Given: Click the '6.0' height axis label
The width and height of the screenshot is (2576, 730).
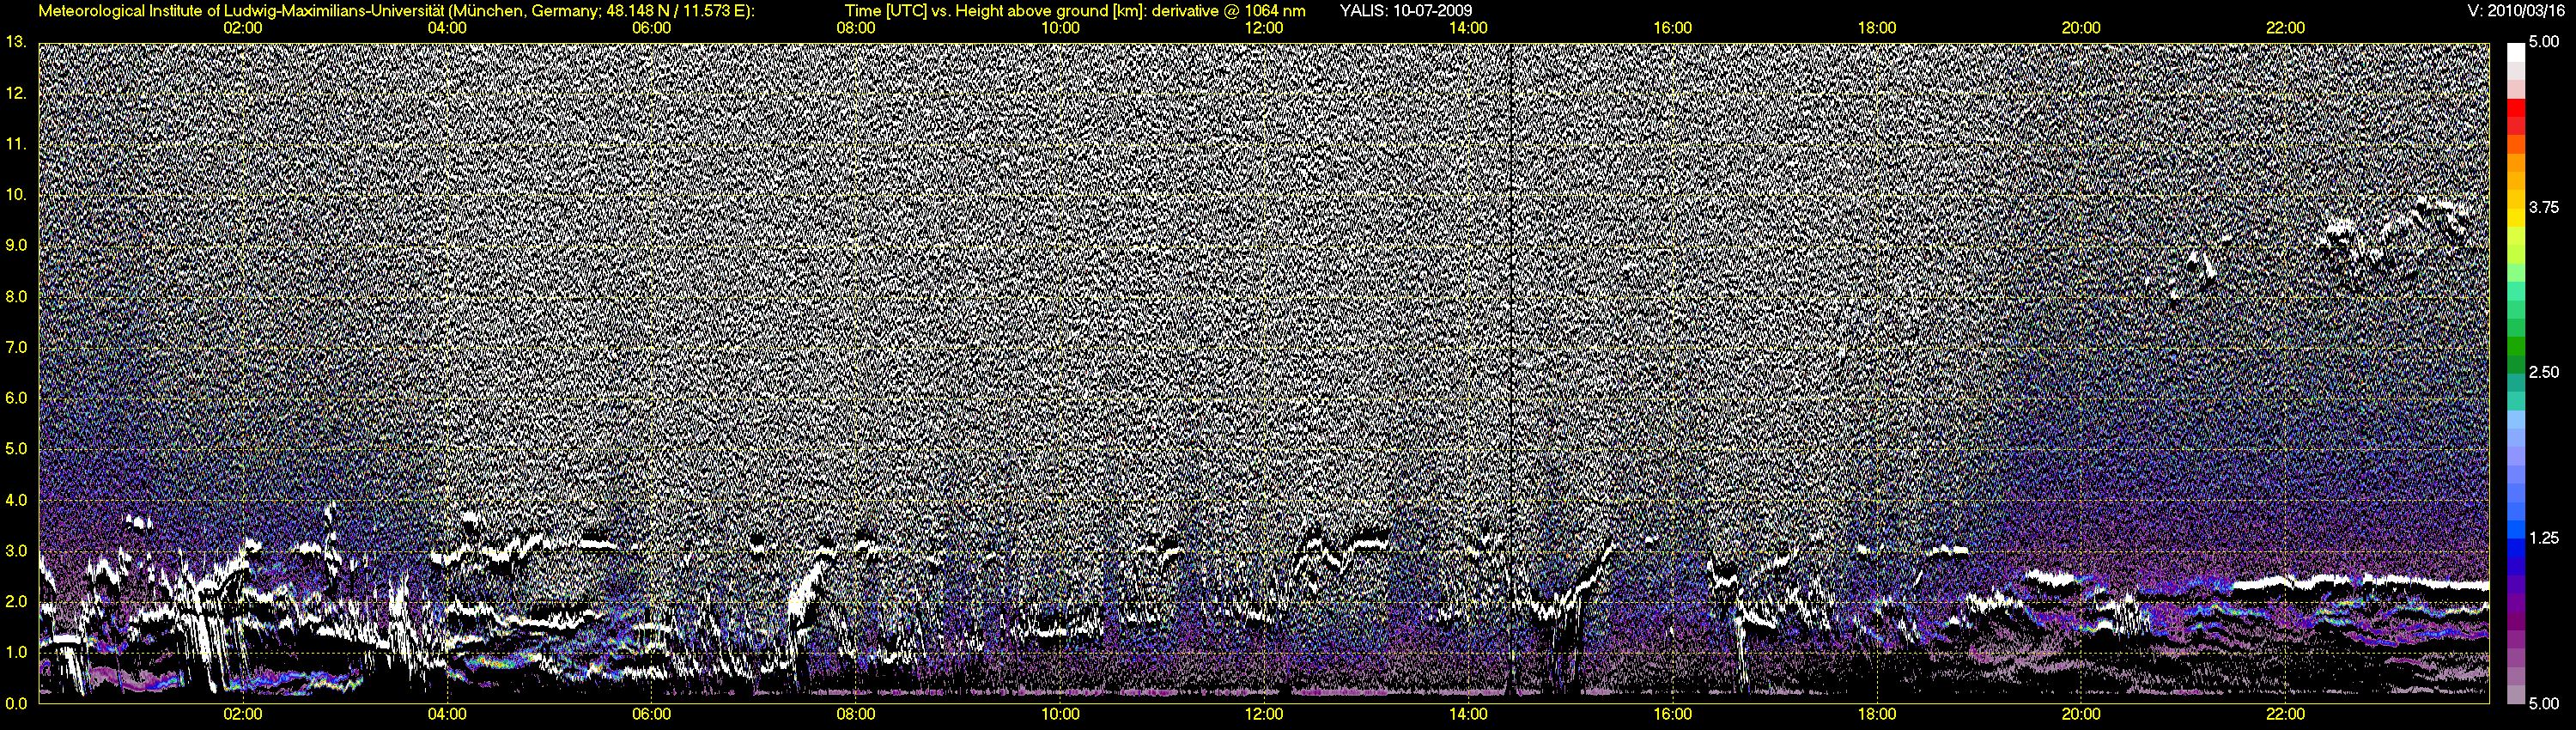Looking at the screenshot, I should point(16,398).
